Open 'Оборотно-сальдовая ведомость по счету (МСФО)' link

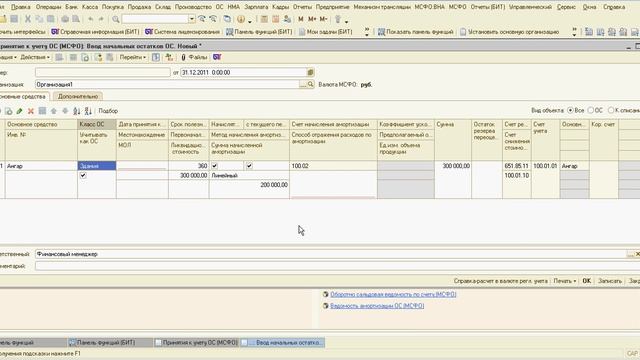393,294
